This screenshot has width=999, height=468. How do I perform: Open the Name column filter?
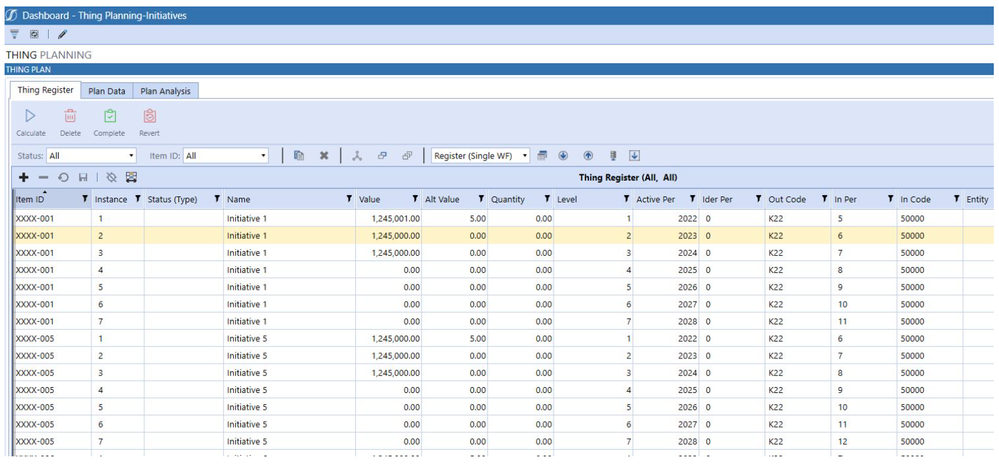pos(349,199)
